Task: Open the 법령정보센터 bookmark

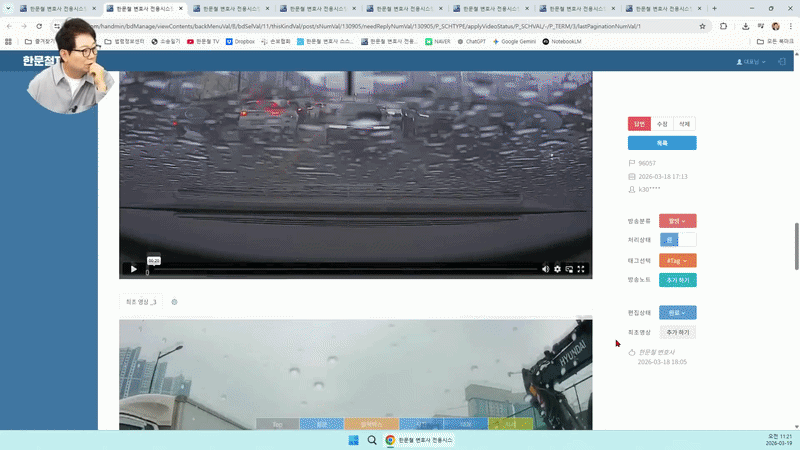Action: [x=124, y=41]
